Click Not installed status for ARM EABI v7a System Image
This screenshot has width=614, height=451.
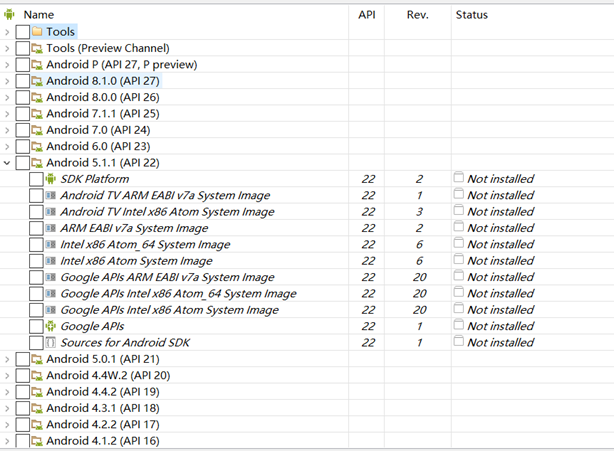[x=500, y=228]
